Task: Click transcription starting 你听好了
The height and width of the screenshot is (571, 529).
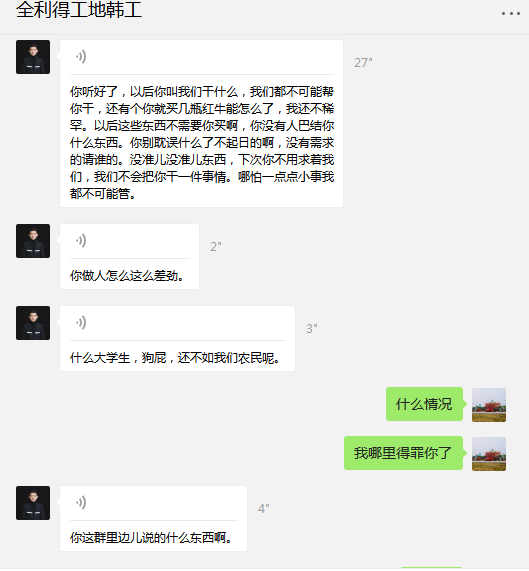Action: pos(202,142)
